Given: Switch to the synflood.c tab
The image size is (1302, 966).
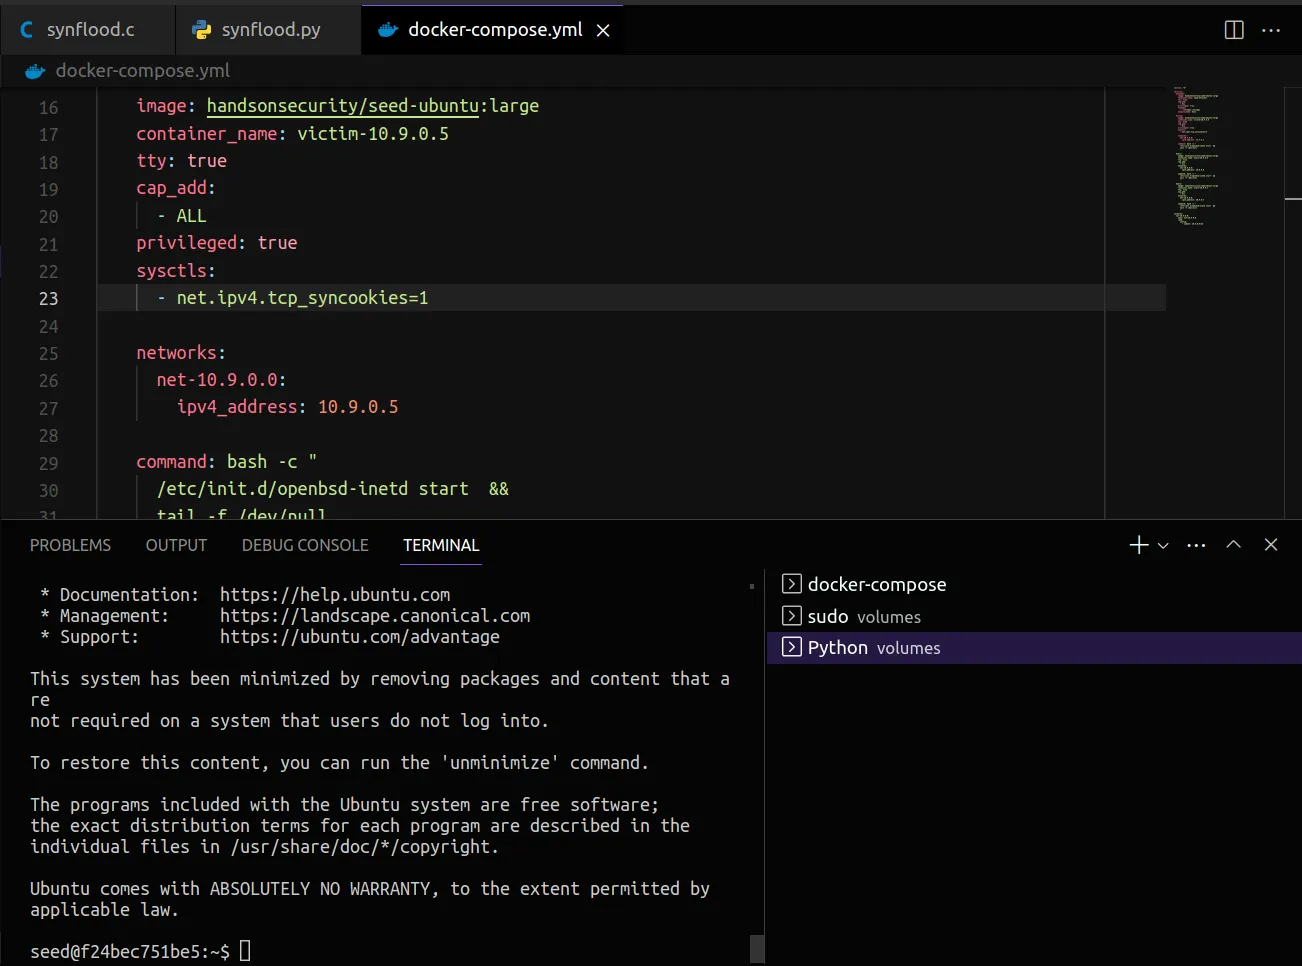Looking at the screenshot, I should tap(89, 30).
